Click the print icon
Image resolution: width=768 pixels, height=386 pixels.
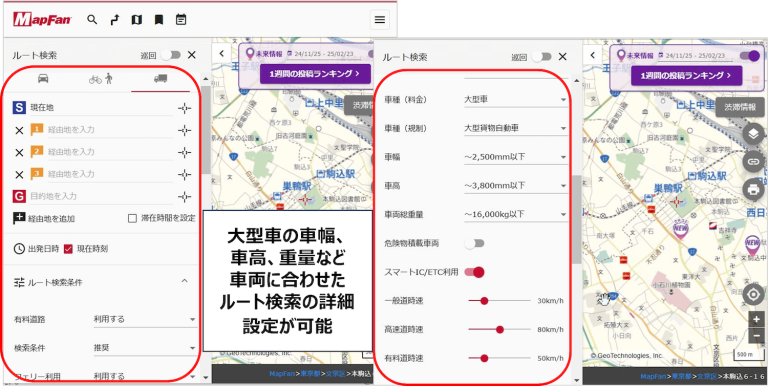coord(754,189)
